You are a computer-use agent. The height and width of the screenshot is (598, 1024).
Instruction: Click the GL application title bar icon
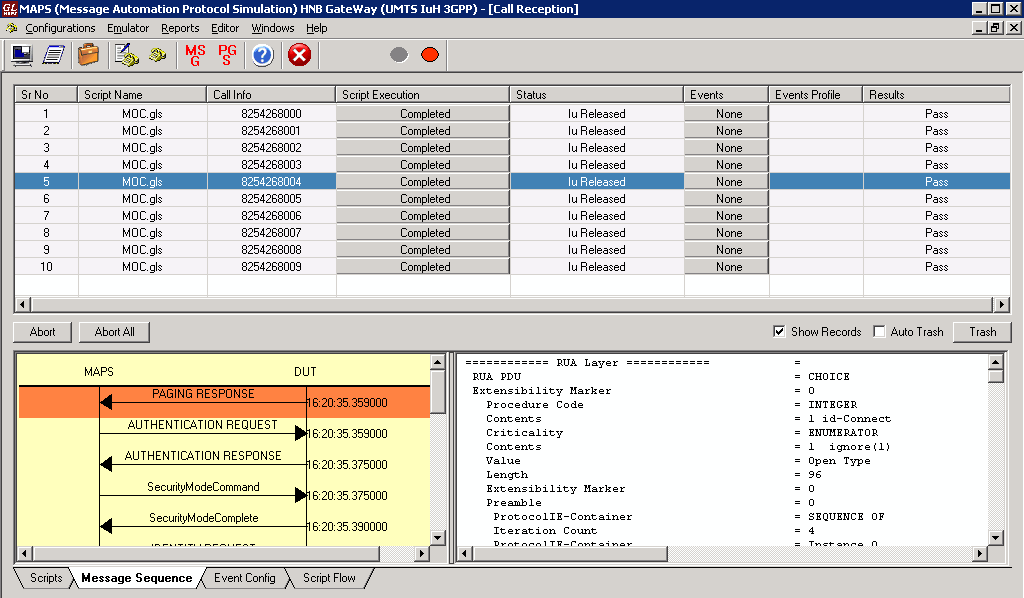(x=9, y=8)
